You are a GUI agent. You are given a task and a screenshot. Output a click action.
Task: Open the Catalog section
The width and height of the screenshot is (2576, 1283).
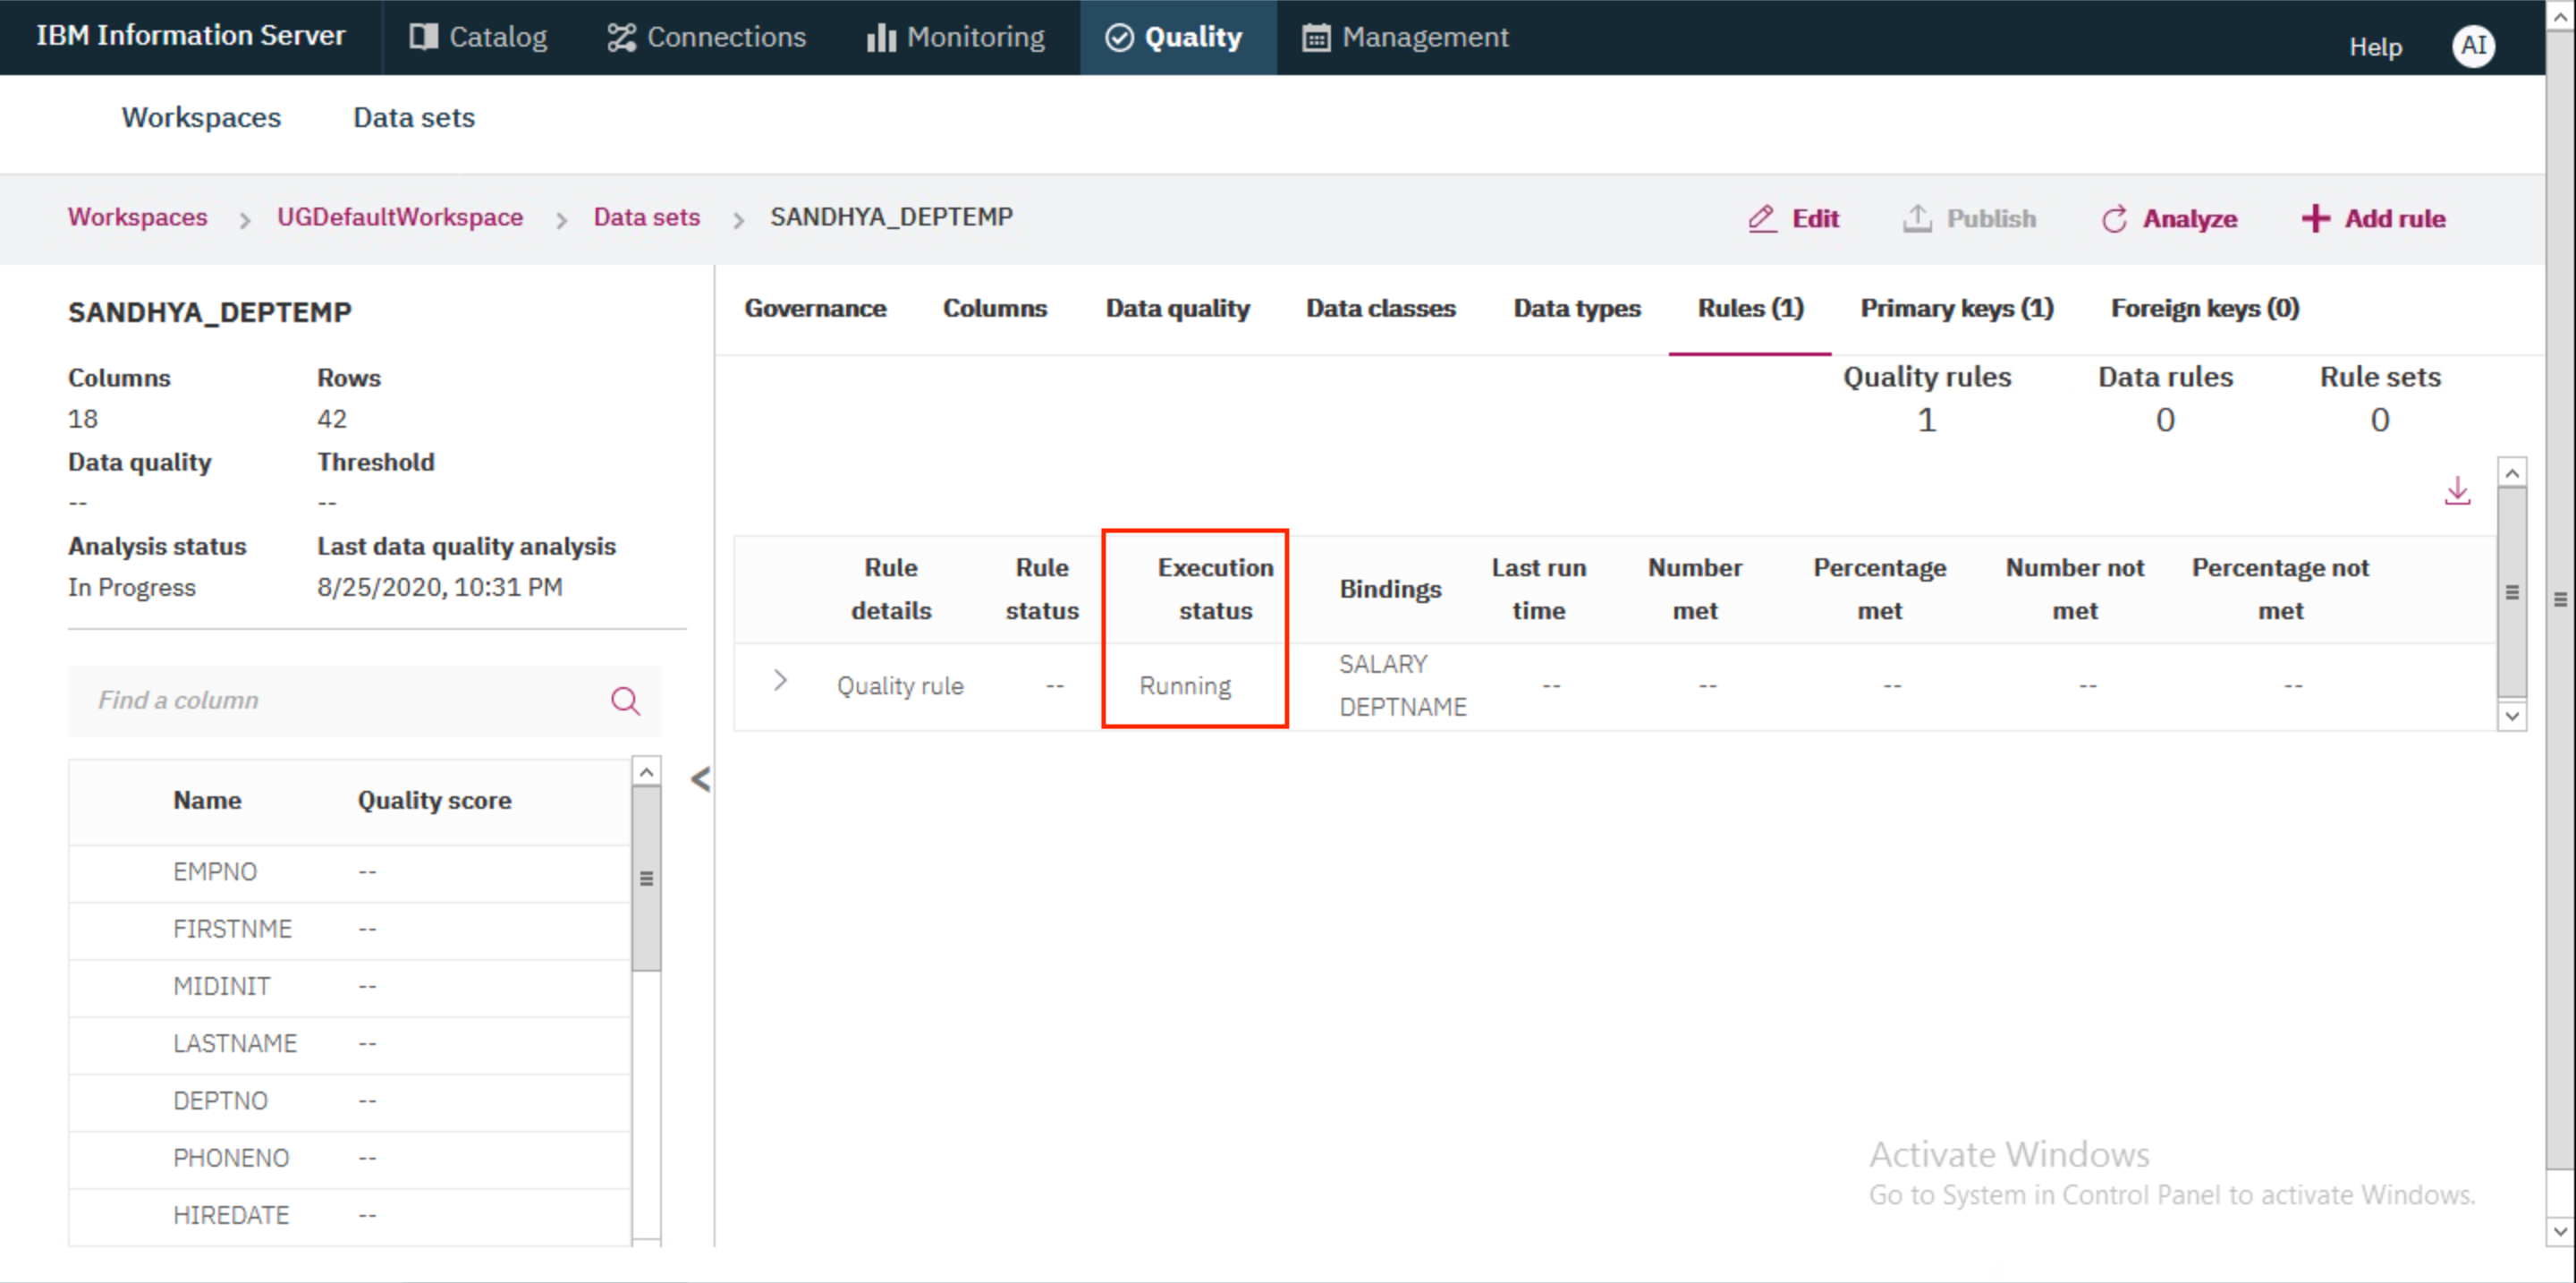[x=478, y=37]
